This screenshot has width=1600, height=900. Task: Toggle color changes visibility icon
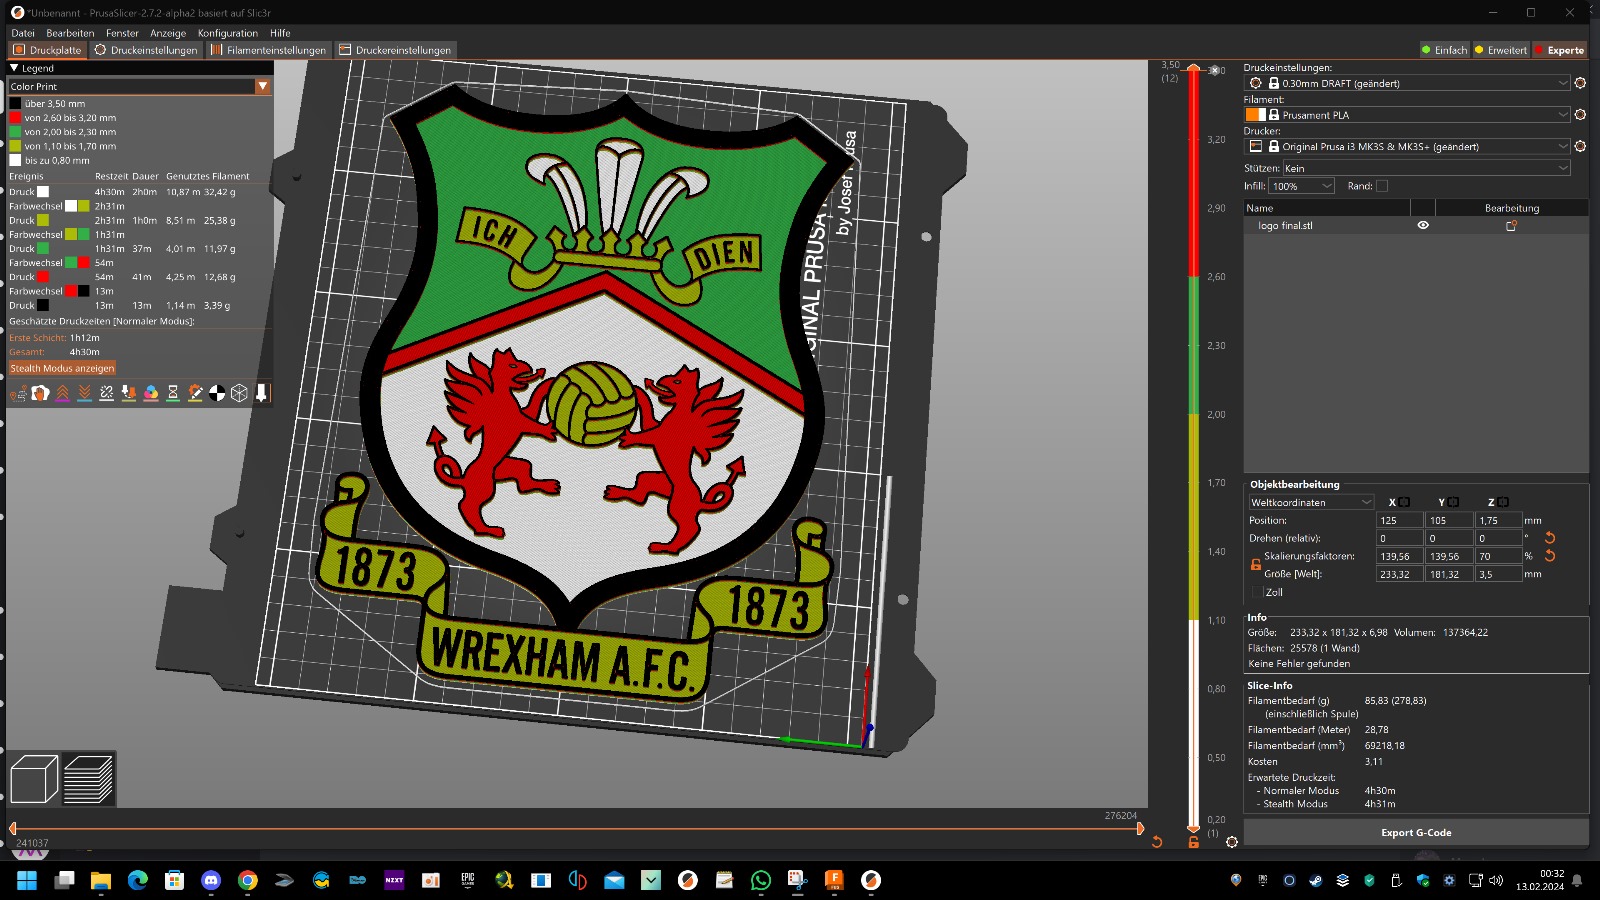(x=150, y=393)
